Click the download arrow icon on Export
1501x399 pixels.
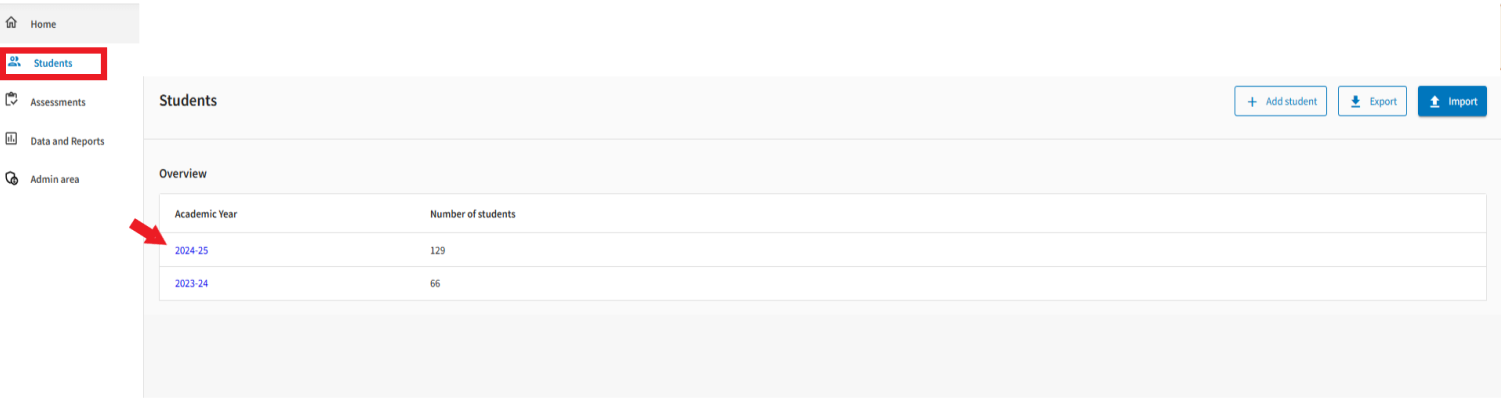(x=1356, y=101)
